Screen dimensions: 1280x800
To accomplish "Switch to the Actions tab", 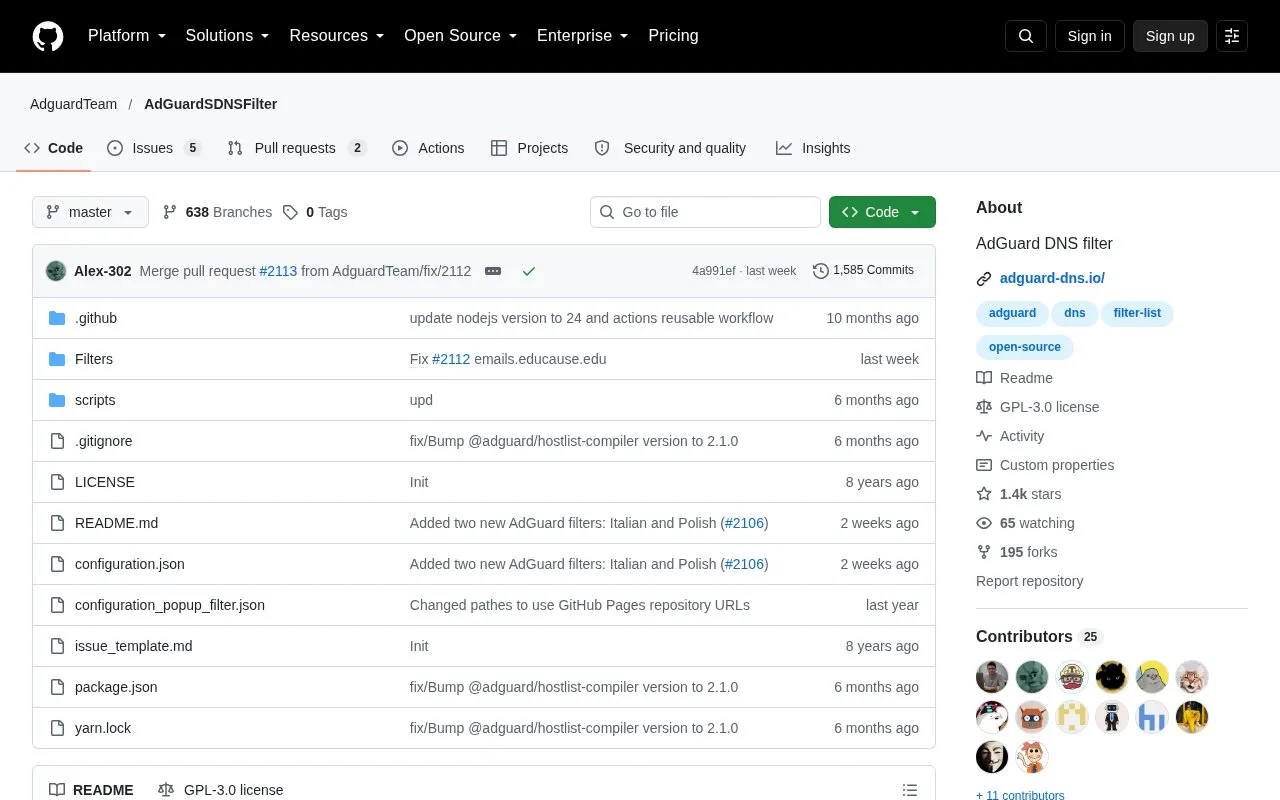I will [x=428, y=148].
